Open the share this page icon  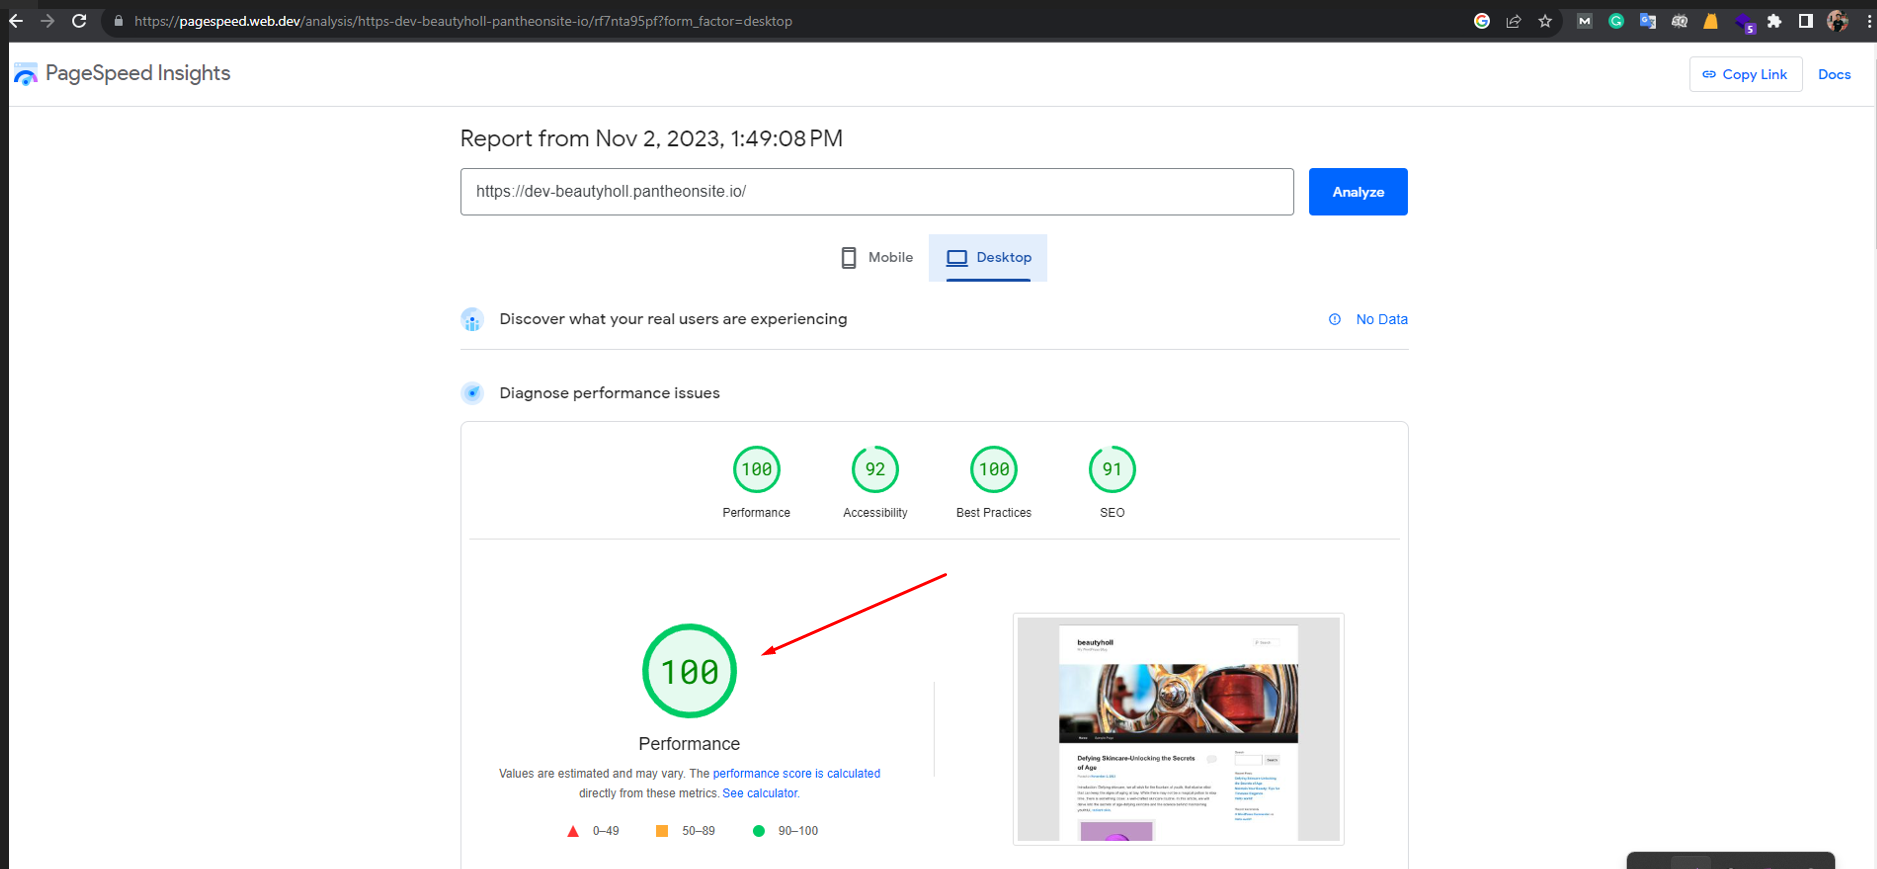coord(1513,21)
